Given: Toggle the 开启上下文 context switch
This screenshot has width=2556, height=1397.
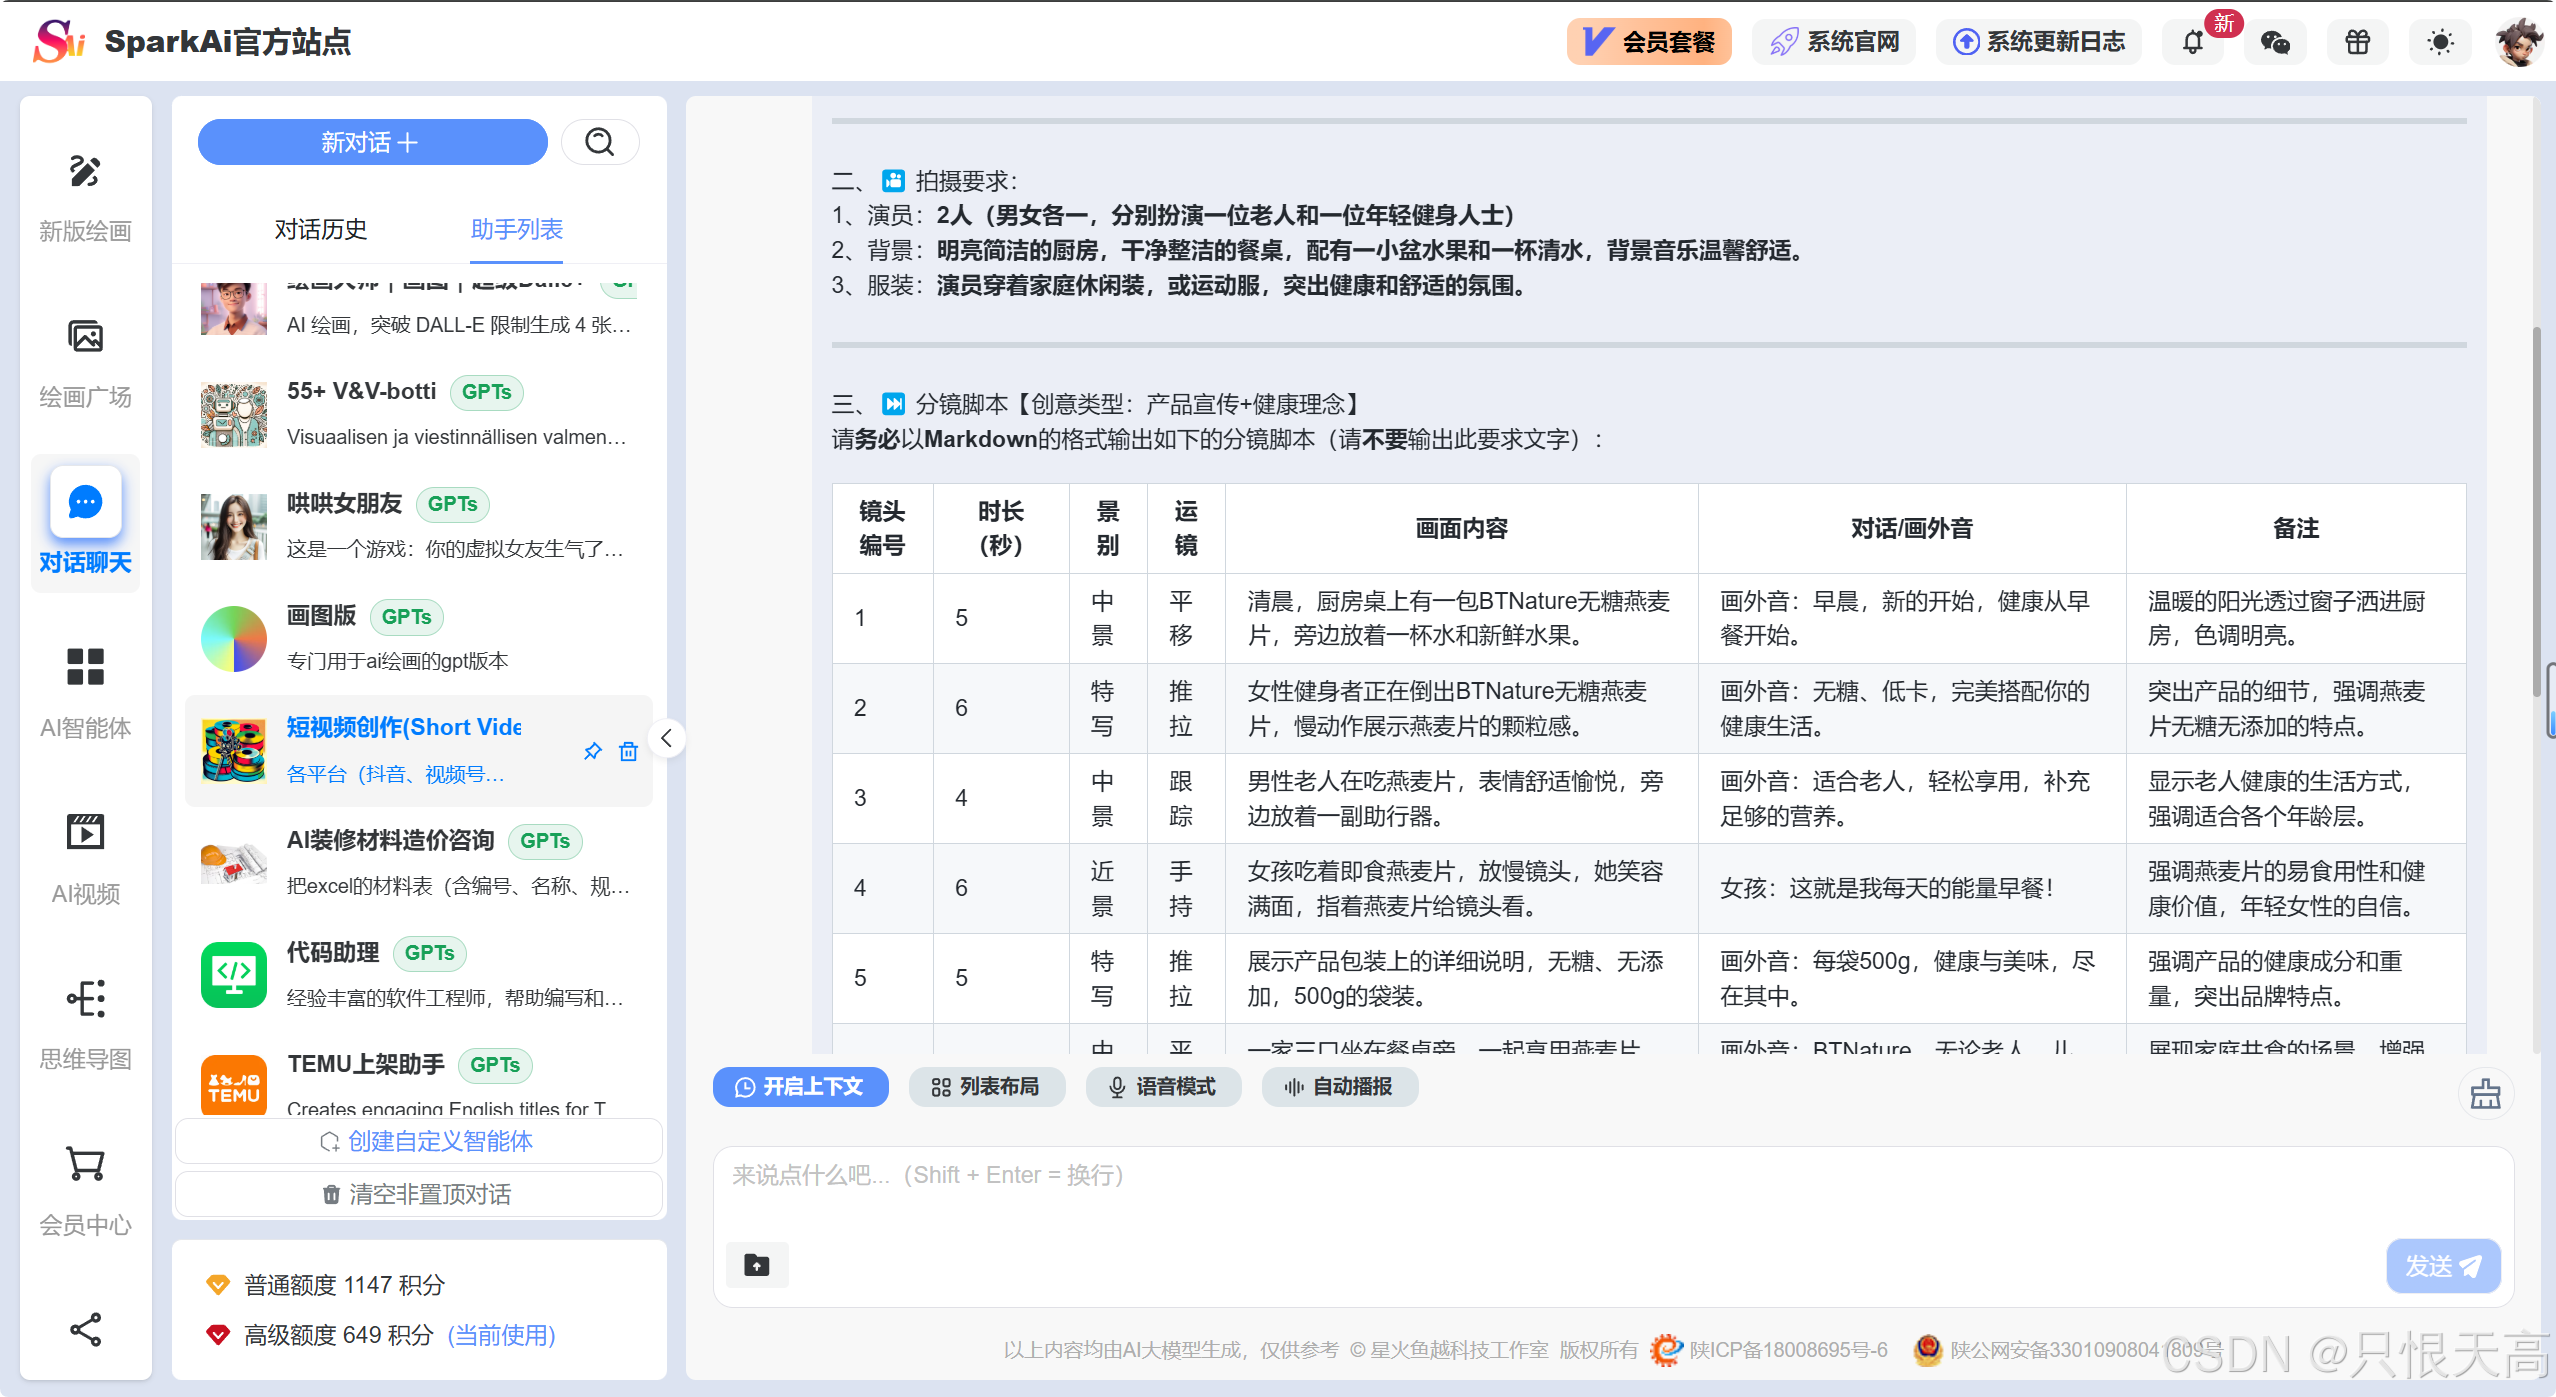Looking at the screenshot, I should [x=800, y=1087].
